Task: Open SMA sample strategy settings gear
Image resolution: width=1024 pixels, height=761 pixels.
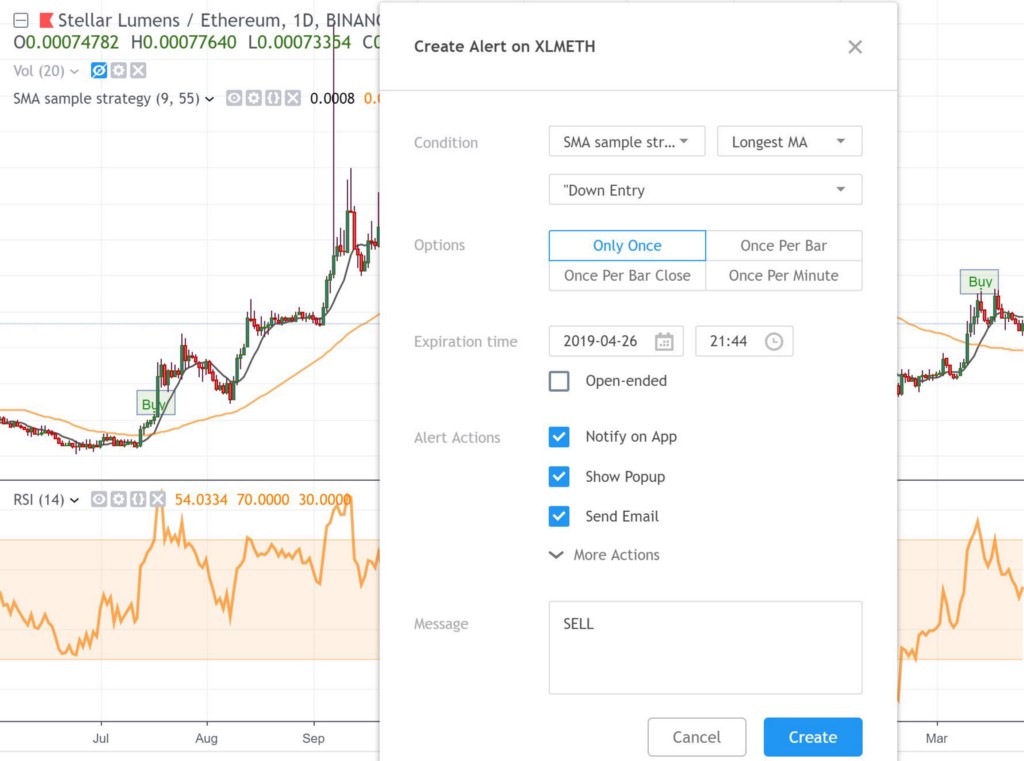Action: tap(253, 99)
